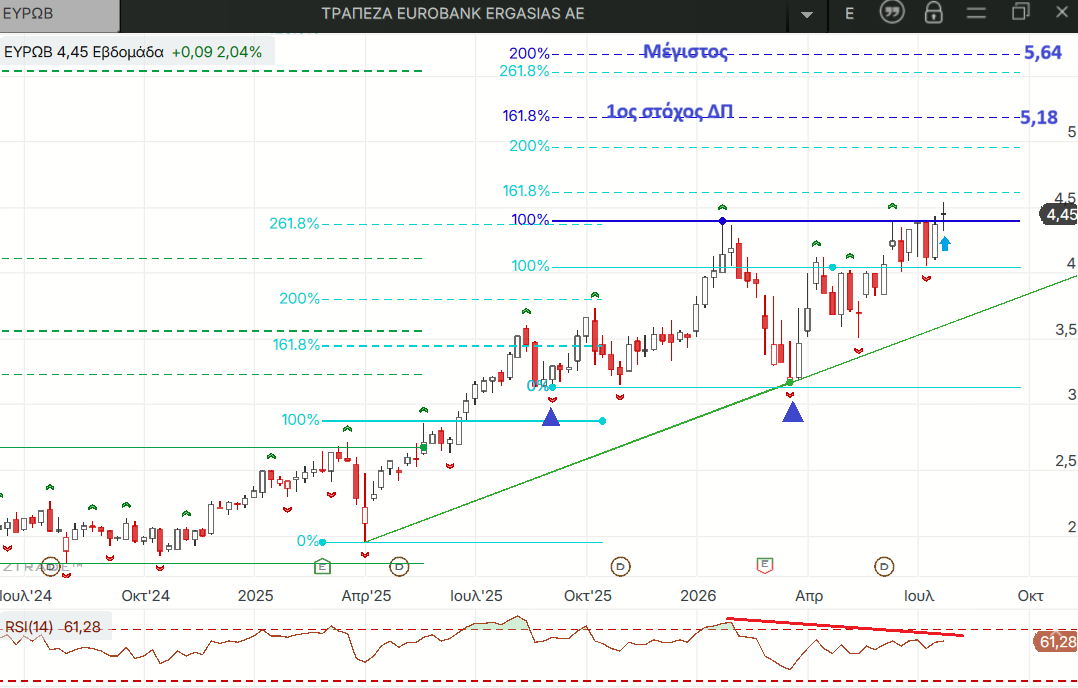The image size is (1078, 688).
Task: Click the ΕΥΡΩΒ ticker tab
Action: click(x=60, y=15)
